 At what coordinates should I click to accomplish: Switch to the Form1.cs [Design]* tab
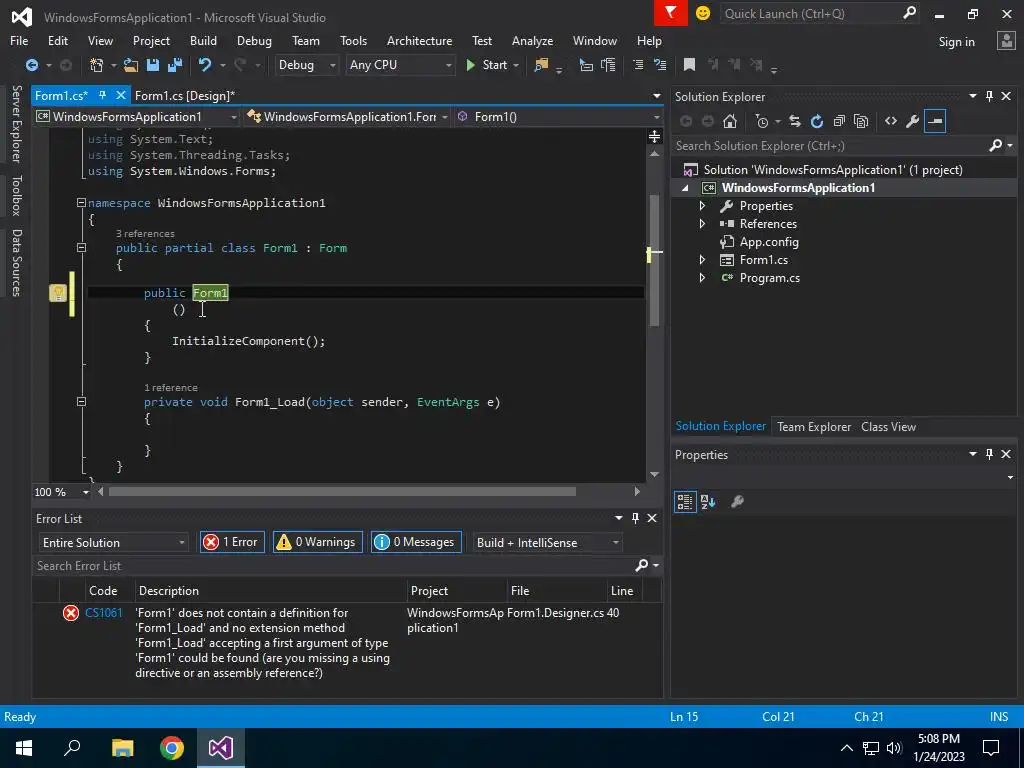185,96
